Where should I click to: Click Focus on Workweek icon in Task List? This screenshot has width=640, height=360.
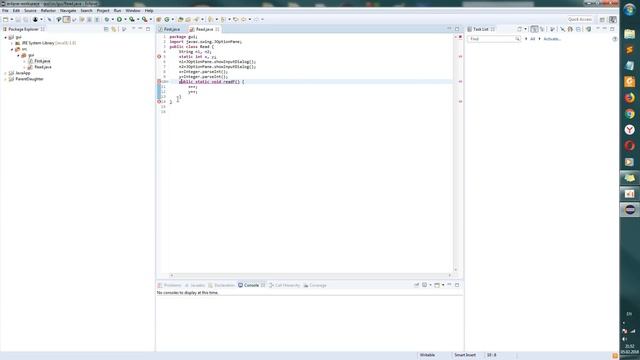tap(552, 29)
